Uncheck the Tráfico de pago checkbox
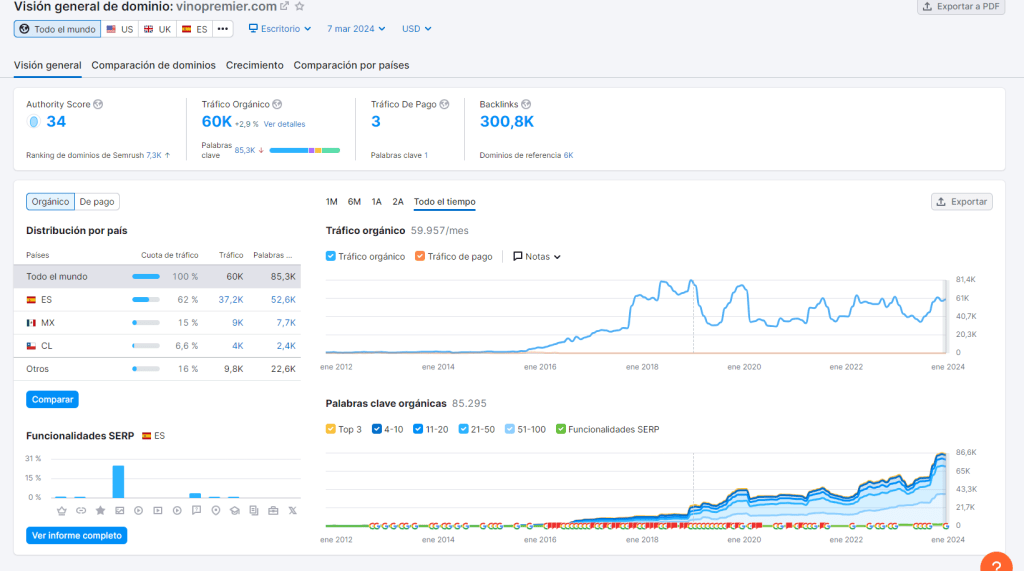The image size is (1024, 571). click(x=420, y=256)
